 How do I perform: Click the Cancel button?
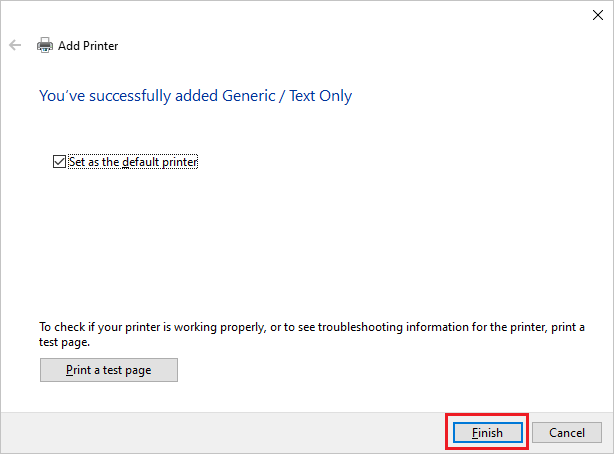[x=567, y=432]
